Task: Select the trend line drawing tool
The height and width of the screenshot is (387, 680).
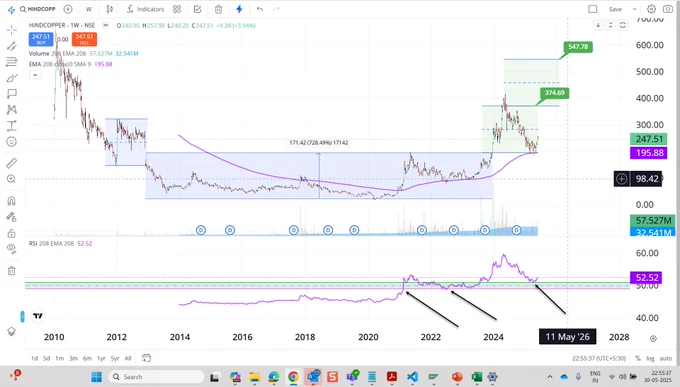Action: coord(12,46)
